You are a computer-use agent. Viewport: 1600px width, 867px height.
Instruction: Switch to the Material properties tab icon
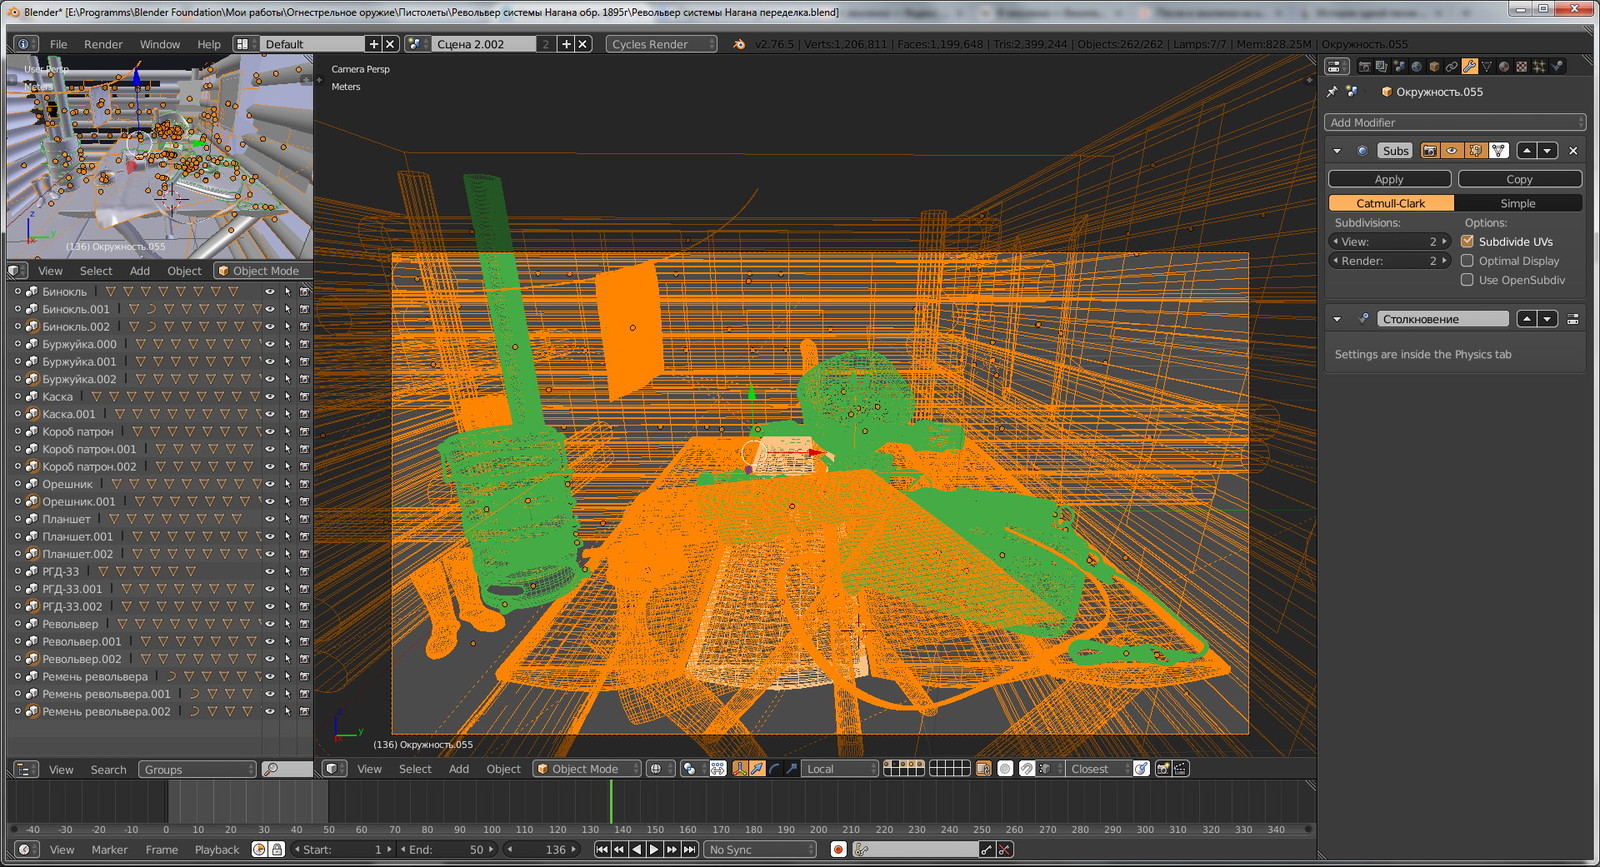(1504, 67)
